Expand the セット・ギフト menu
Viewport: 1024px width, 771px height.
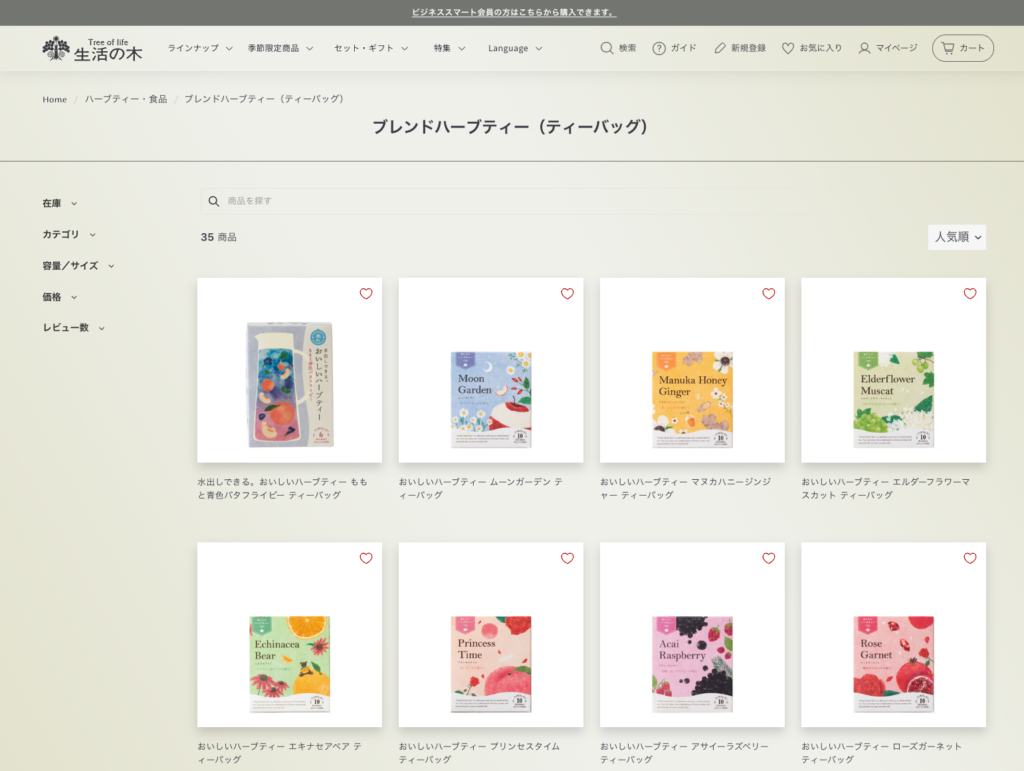[371, 48]
